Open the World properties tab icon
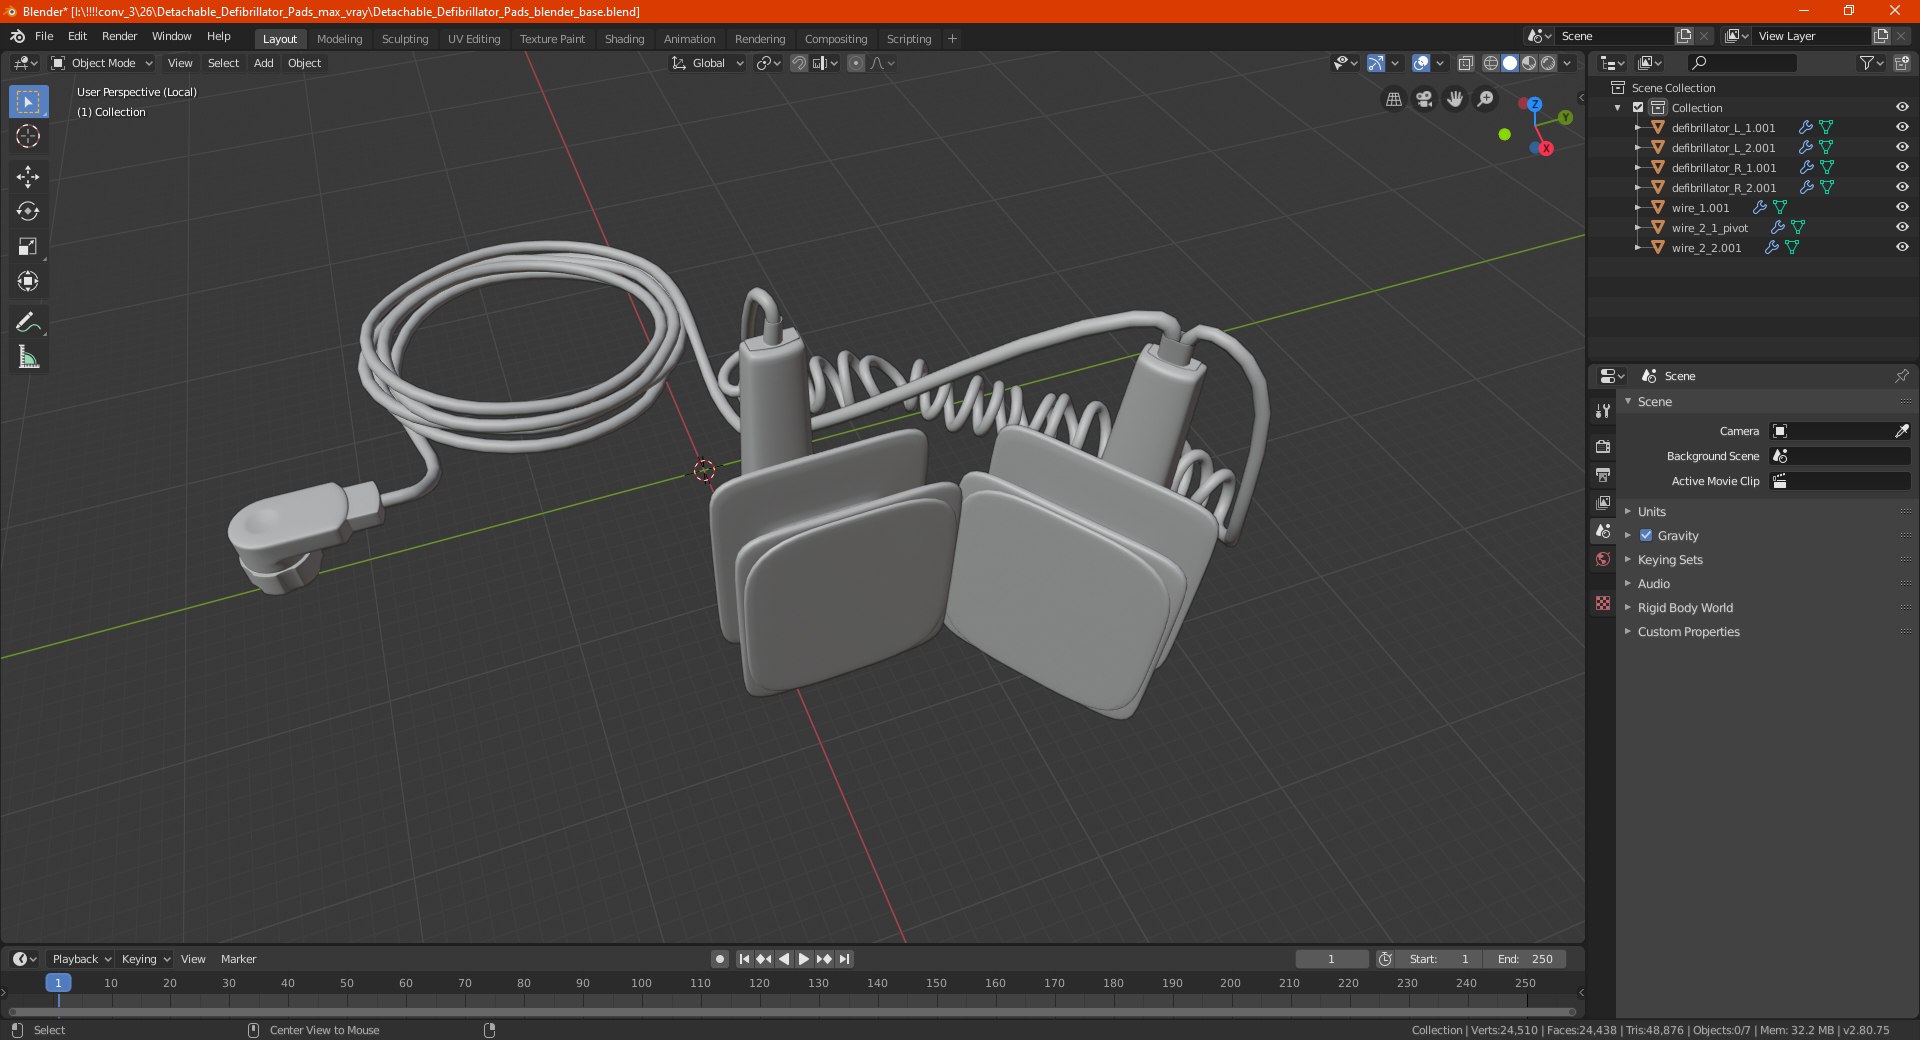This screenshot has width=1920, height=1040. point(1603,559)
